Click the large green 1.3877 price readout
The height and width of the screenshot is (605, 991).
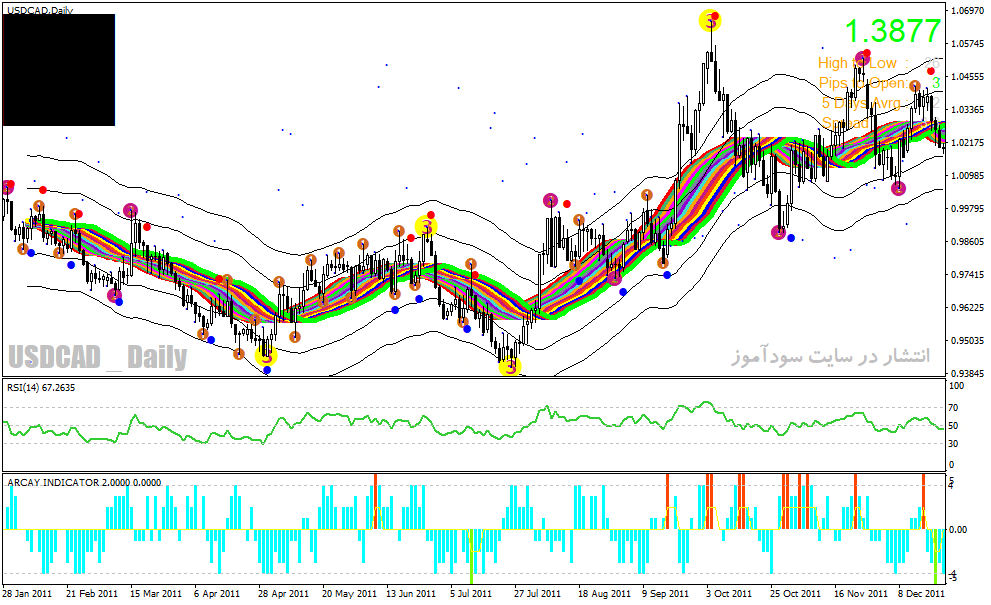click(x=892, y=31)
